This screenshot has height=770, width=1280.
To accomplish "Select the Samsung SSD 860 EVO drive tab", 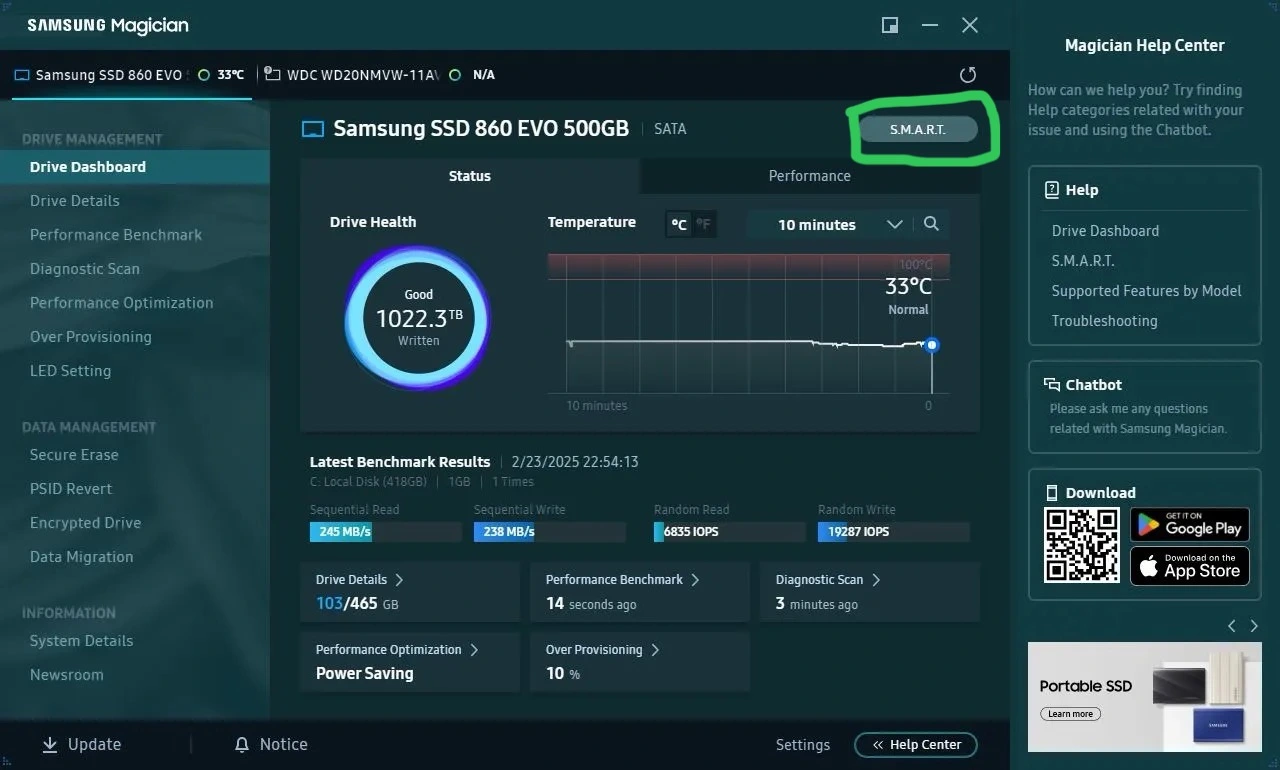I will tap(131, 75).
